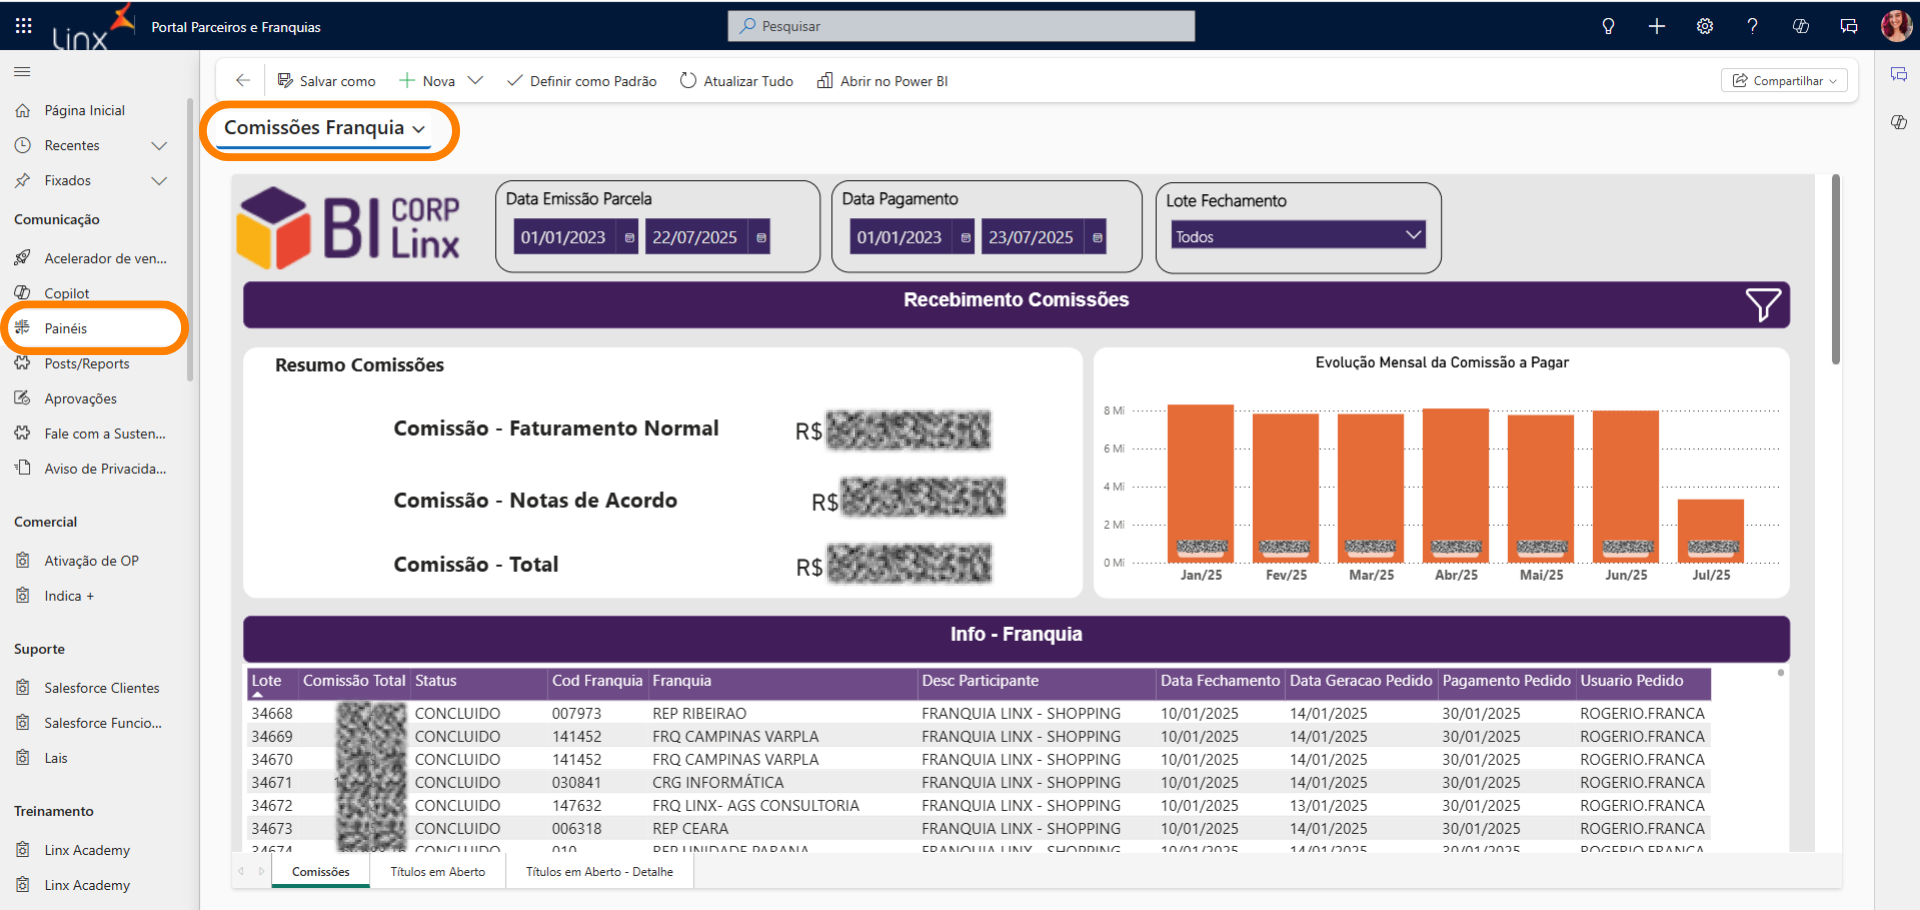Click the plus icon in top bar
Image resolution: width=1920 pixels, height=910 pixels.
(1656, 26)
